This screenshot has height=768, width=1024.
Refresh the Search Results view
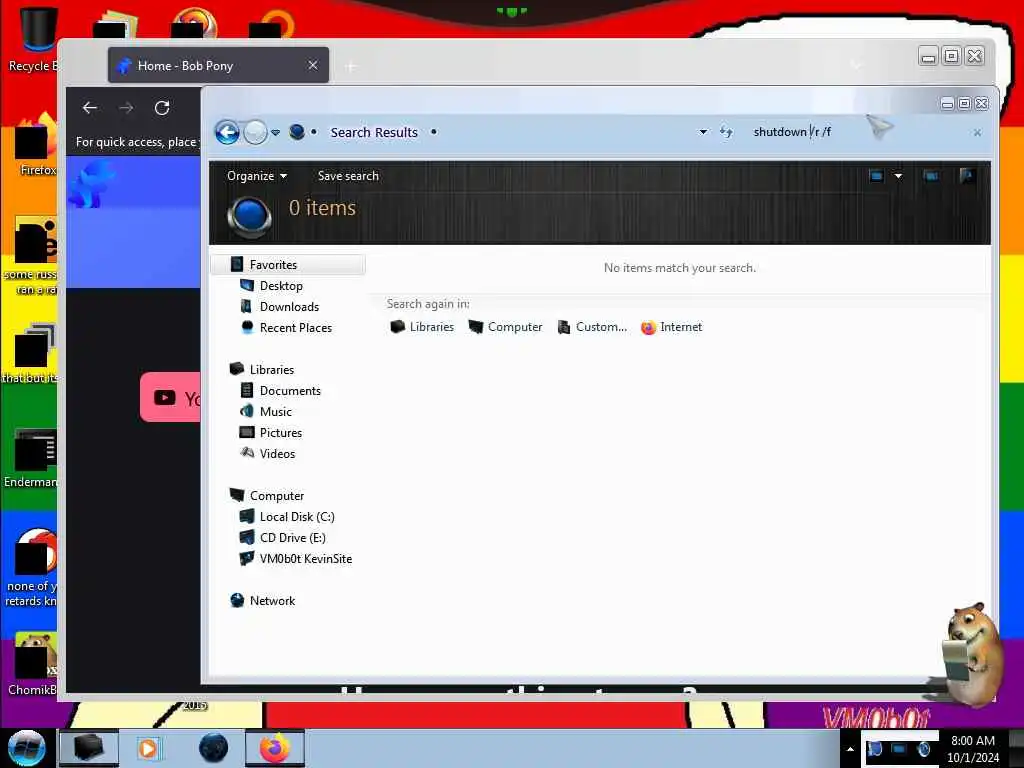[726, 132]
